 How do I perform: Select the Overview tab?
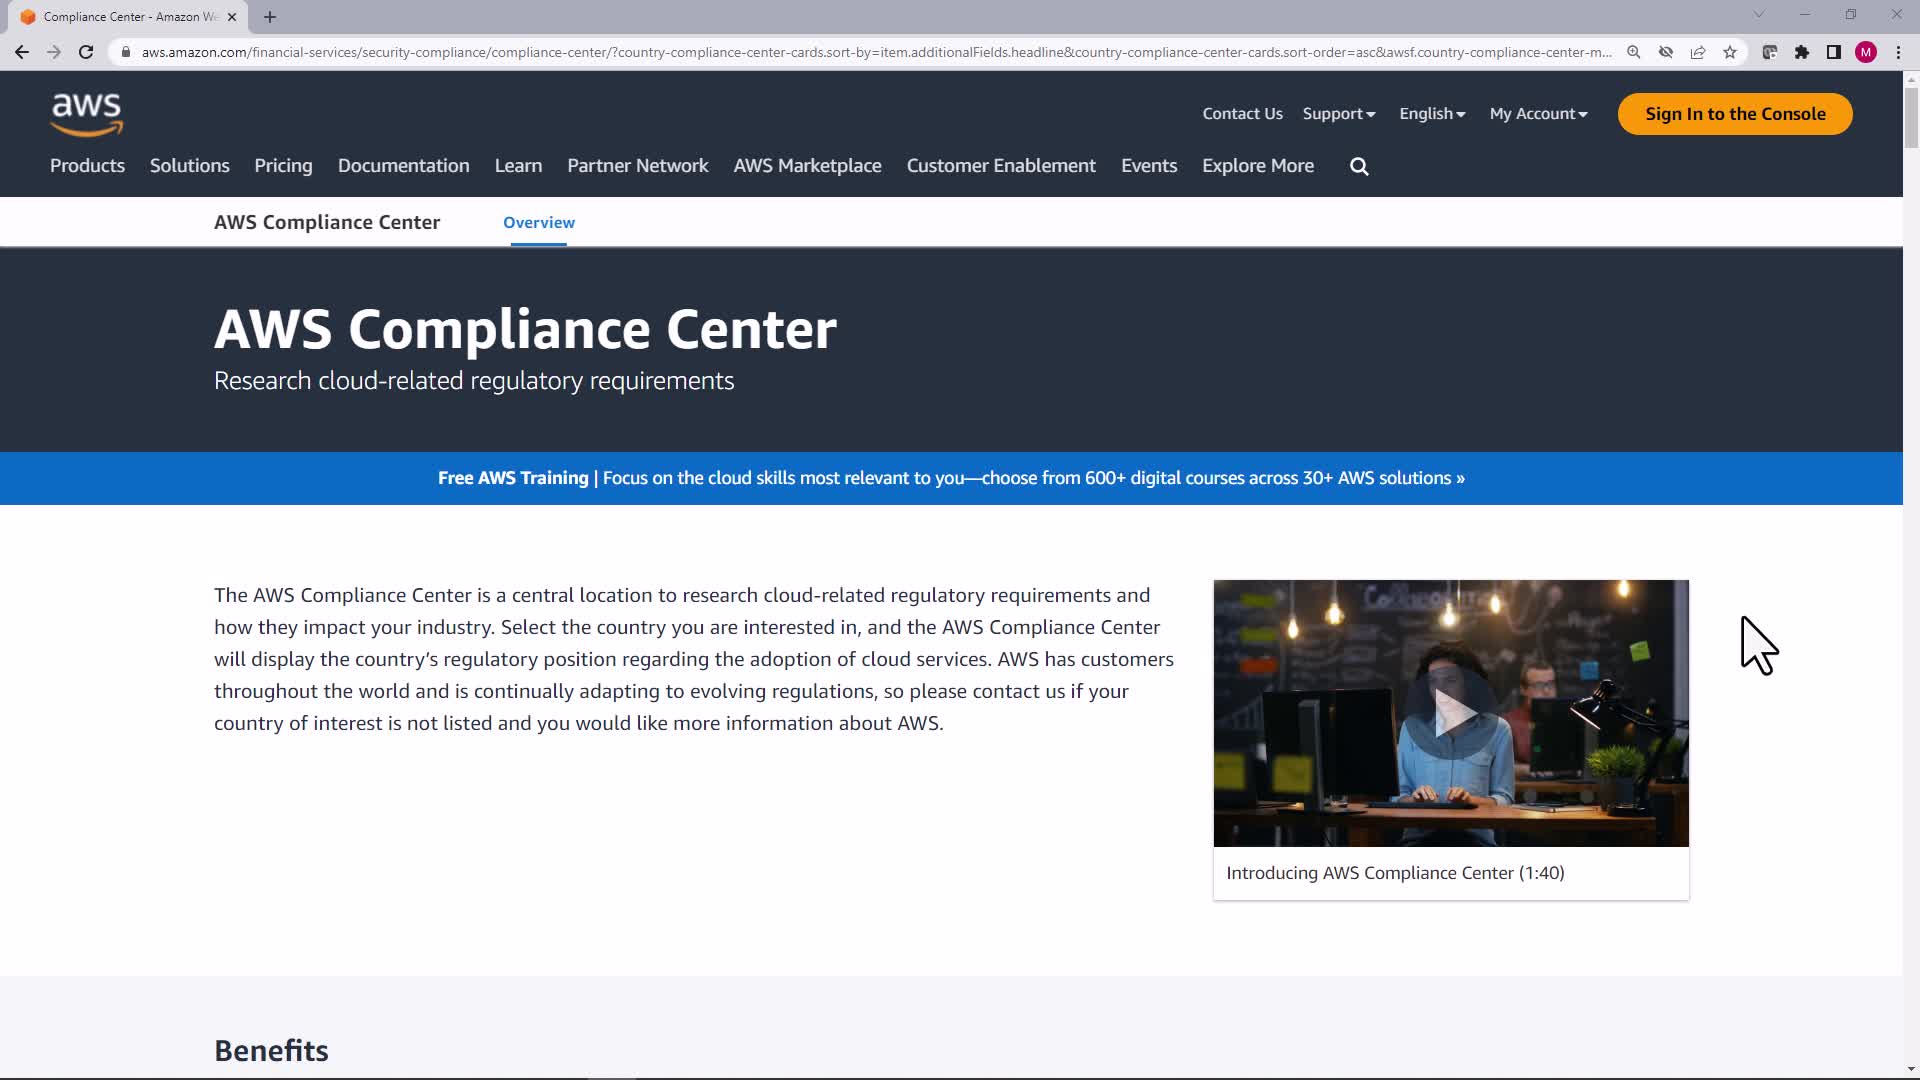click(538, 223)
